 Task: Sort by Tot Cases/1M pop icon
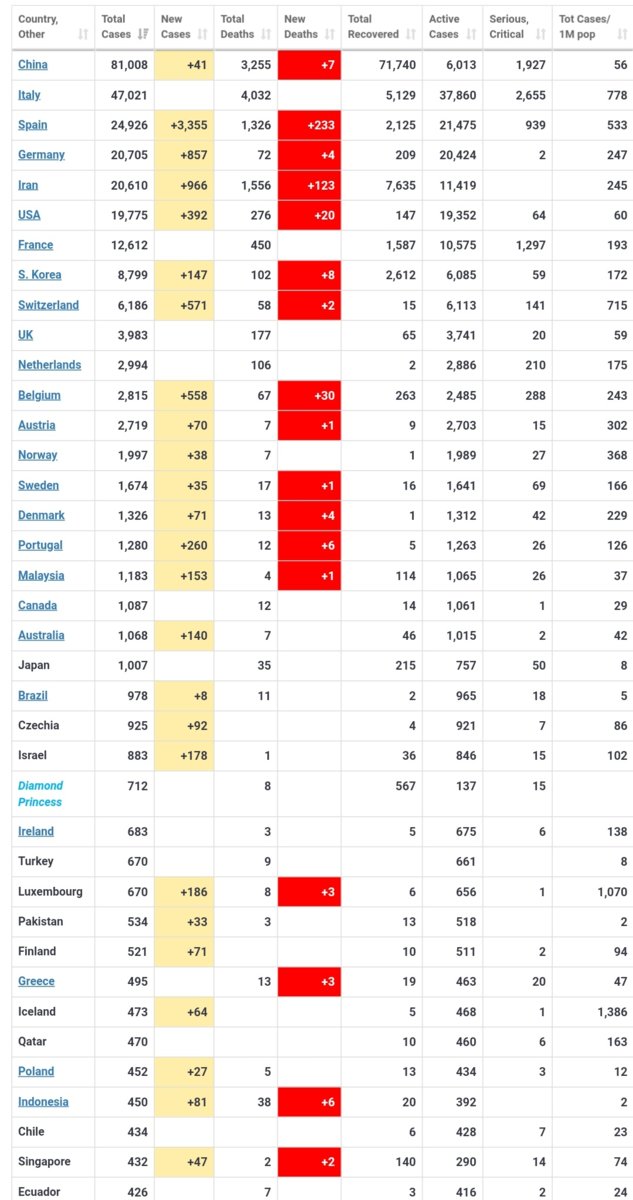tap(619, 34)
